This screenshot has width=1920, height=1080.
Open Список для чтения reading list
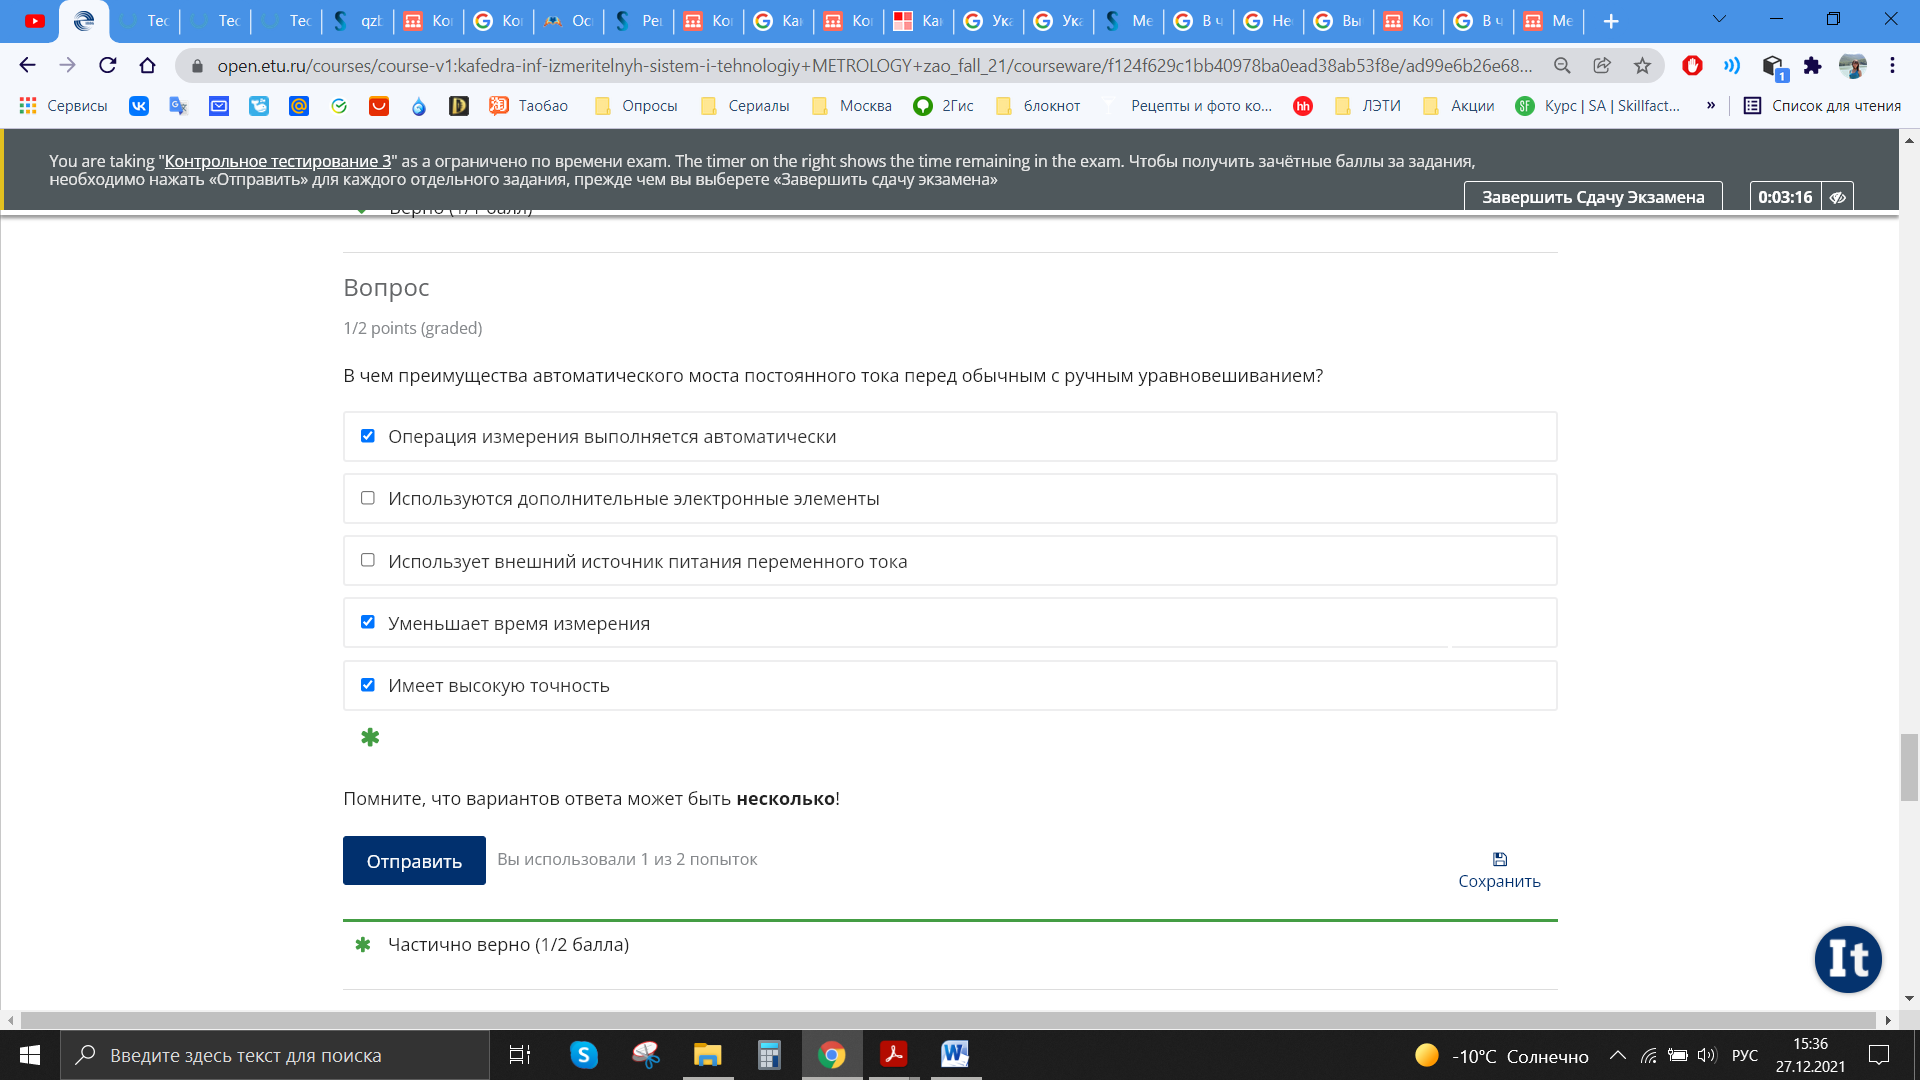click(1822, 106)
